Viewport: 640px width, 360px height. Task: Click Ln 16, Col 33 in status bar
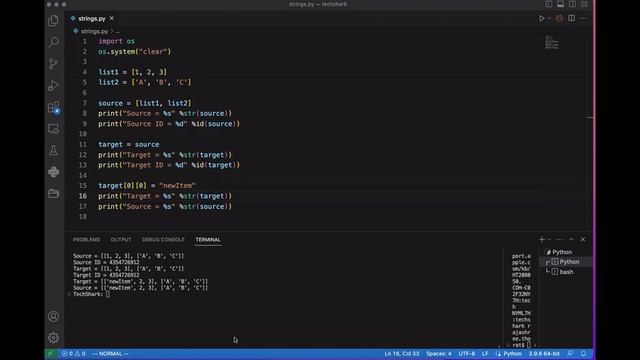(402, 354)
